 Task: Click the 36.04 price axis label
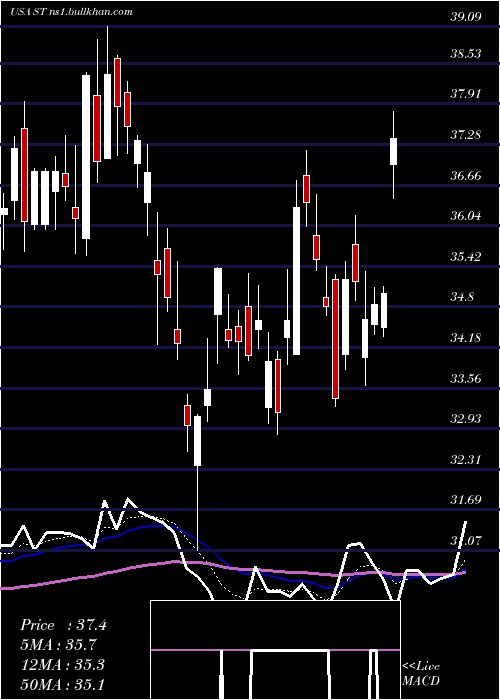tap(466, 216)
